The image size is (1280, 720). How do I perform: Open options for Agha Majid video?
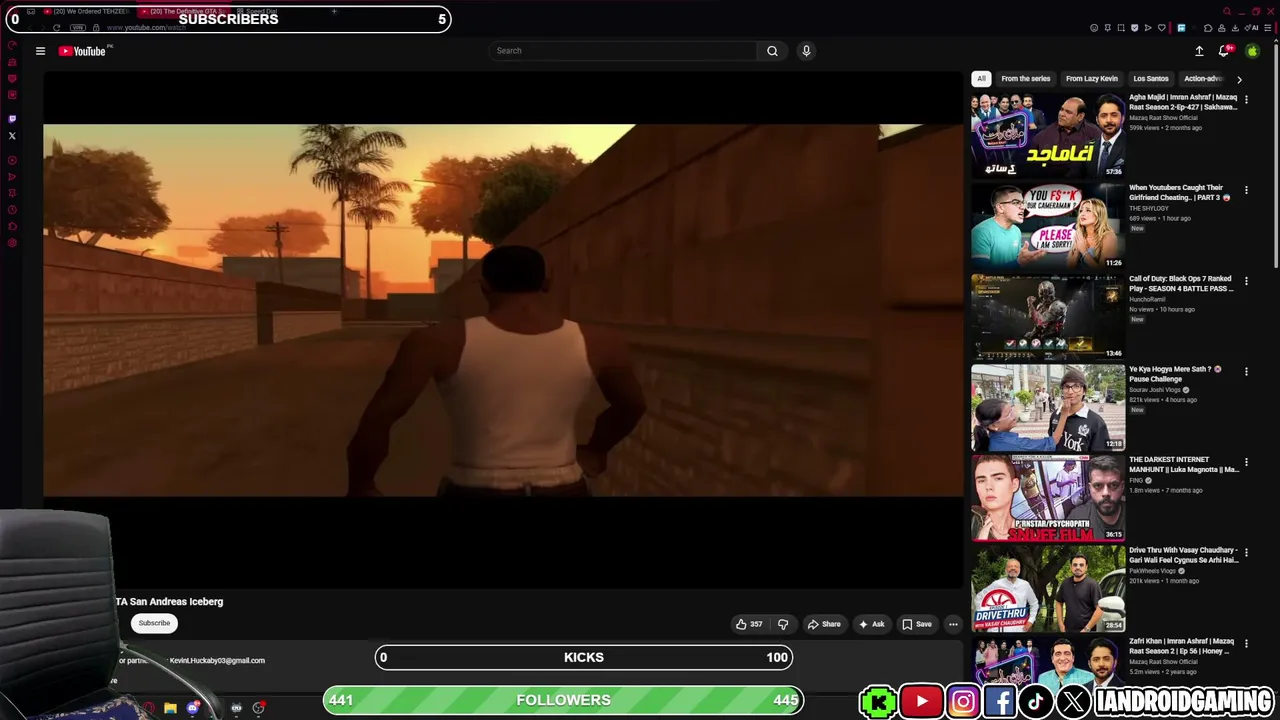1246,100
